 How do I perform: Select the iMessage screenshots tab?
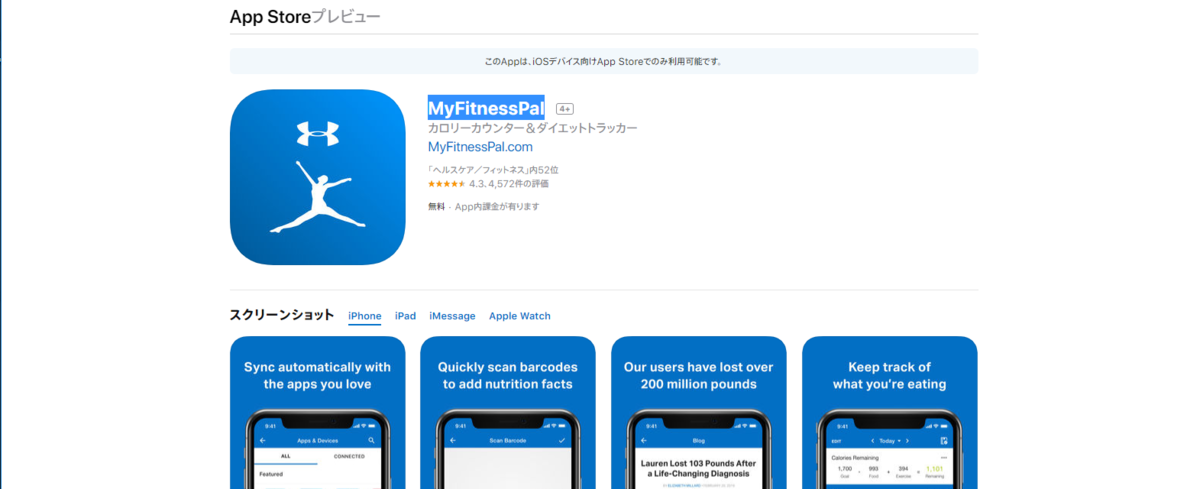coord(452,316)
